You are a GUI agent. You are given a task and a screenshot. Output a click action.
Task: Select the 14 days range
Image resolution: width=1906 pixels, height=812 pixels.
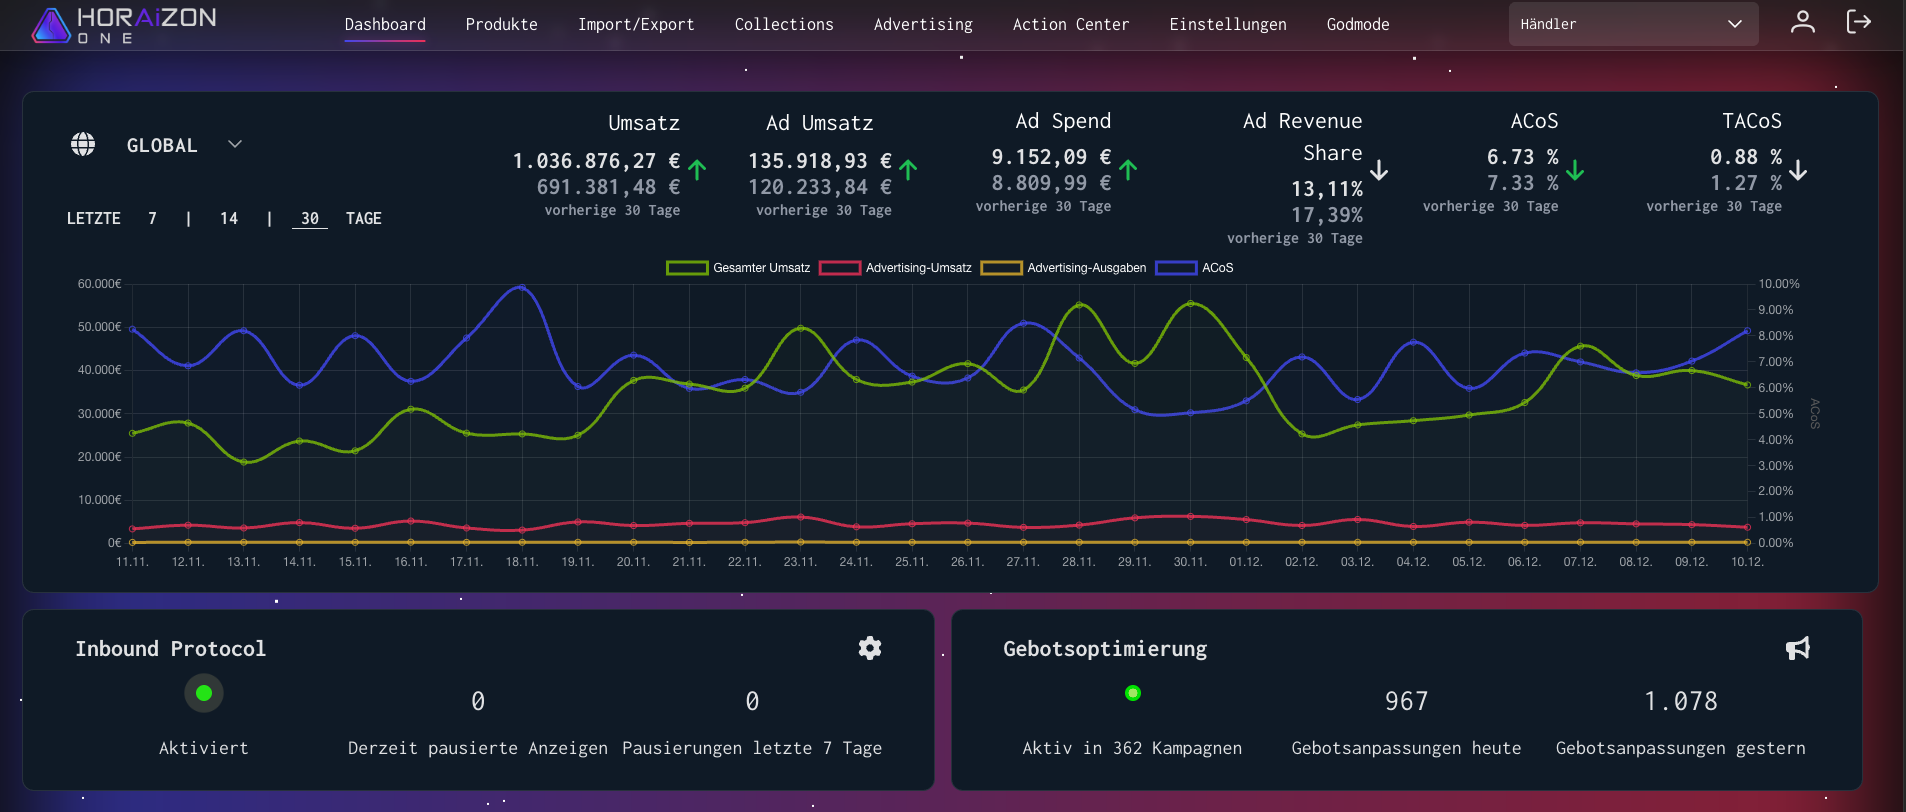(229, 218)
